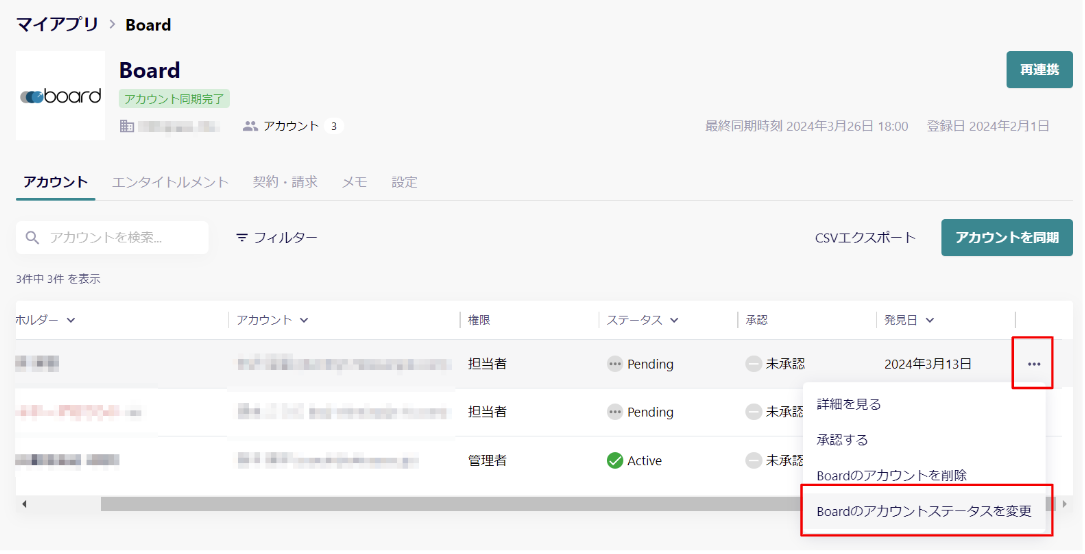Choose 承認する in the context menu

(x=923, y=440)
